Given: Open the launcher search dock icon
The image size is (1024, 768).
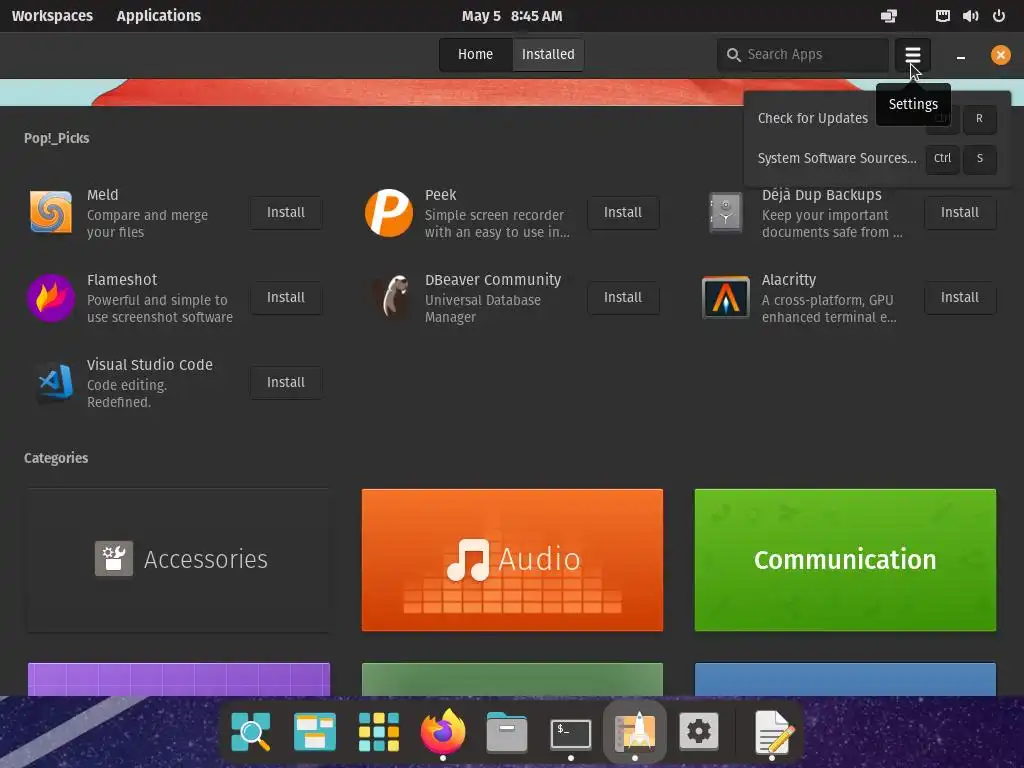Looking at the screenshot, I should [x=251, y=731].
